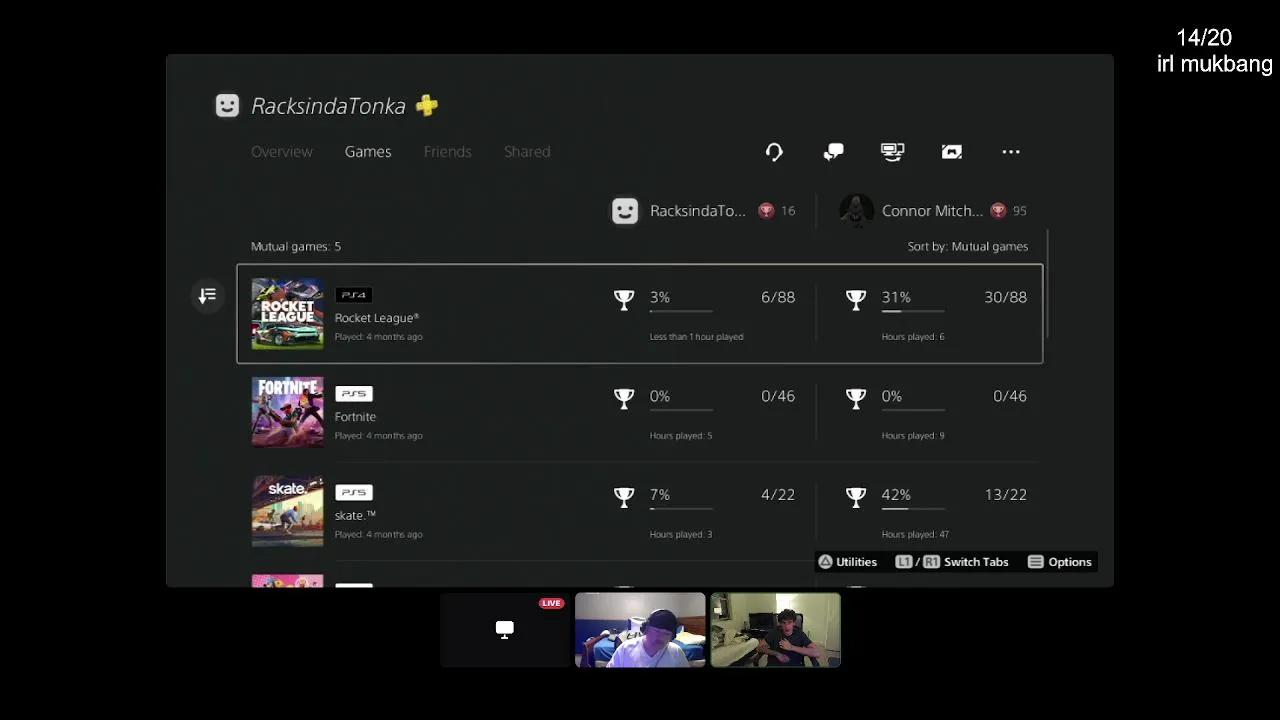Open the three-dot more options menu

pos(1011,152)
